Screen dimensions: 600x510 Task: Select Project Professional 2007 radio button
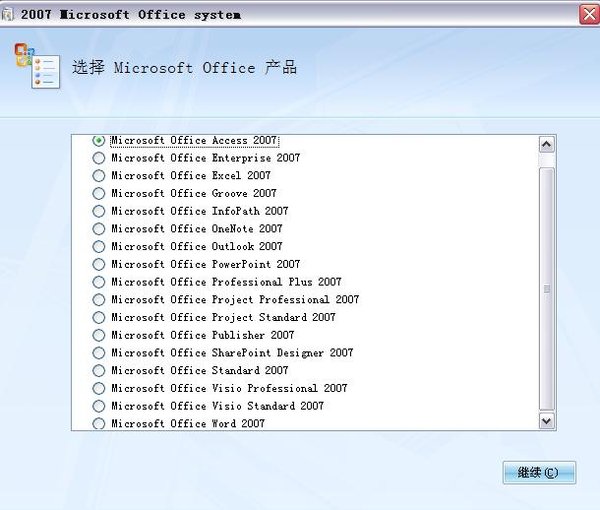(98, 300)
